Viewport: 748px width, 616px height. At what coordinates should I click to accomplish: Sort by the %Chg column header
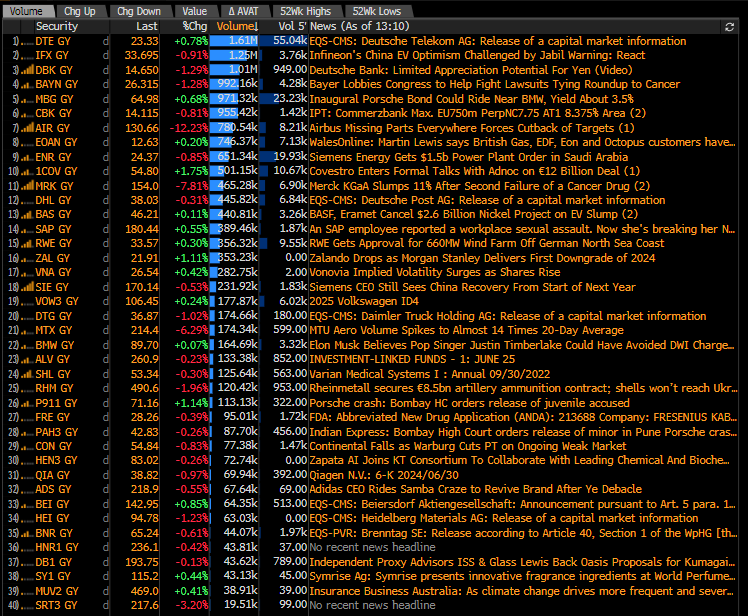point(194,26)
